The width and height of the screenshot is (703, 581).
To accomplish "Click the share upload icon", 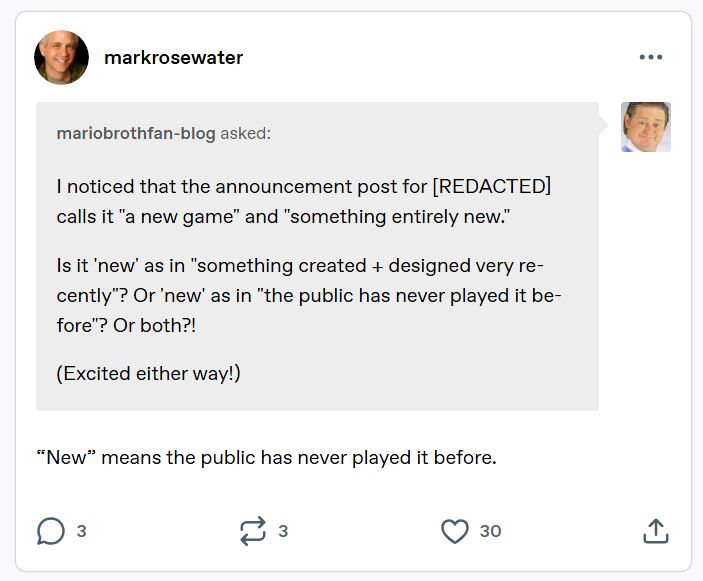I will point(655,531).
